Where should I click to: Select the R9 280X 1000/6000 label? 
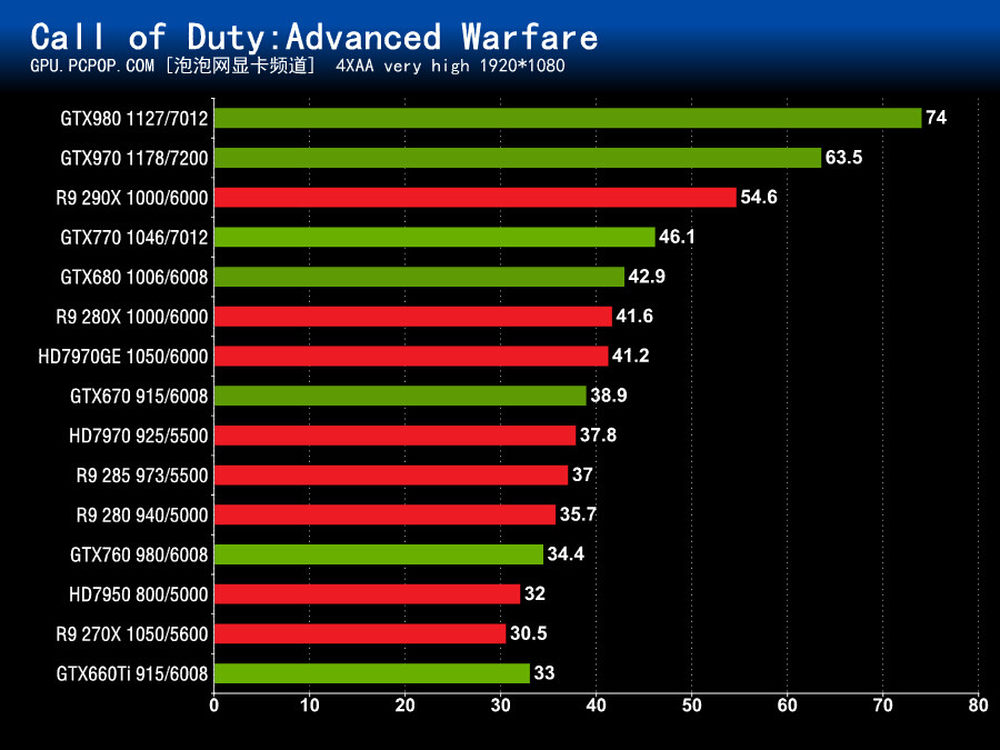coord(132,316)
